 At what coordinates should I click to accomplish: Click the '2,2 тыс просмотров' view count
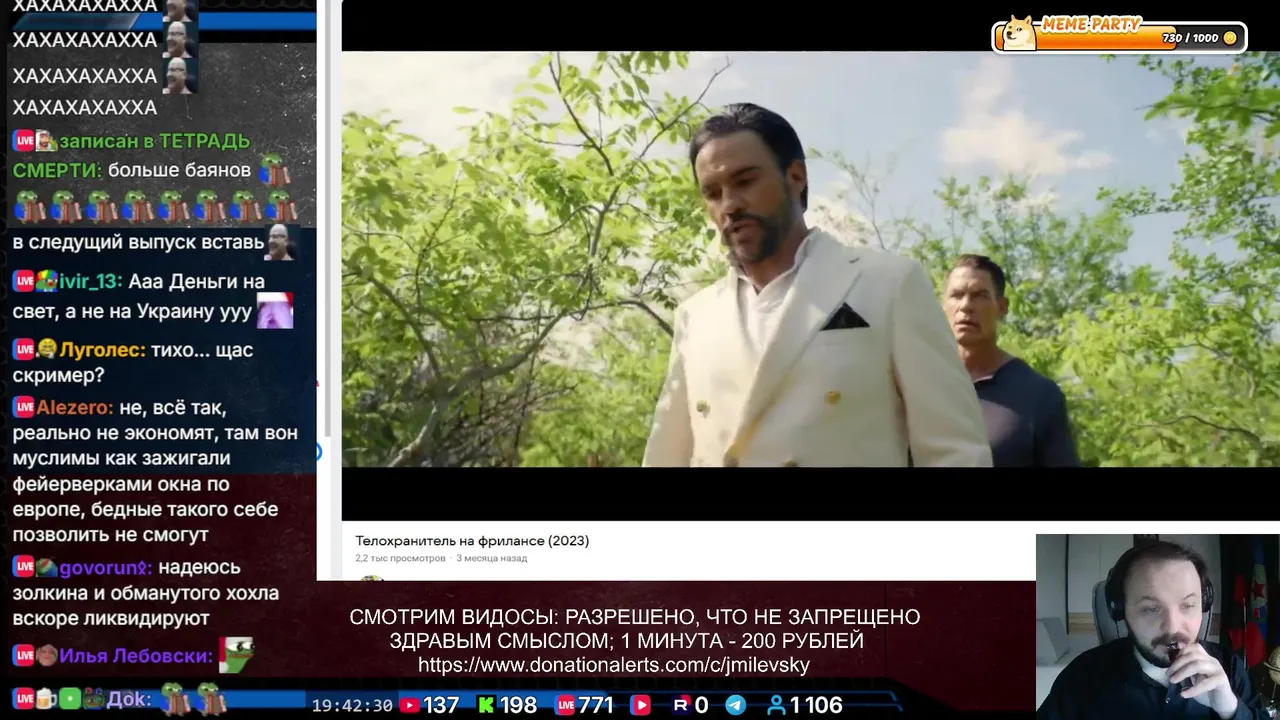400,558
